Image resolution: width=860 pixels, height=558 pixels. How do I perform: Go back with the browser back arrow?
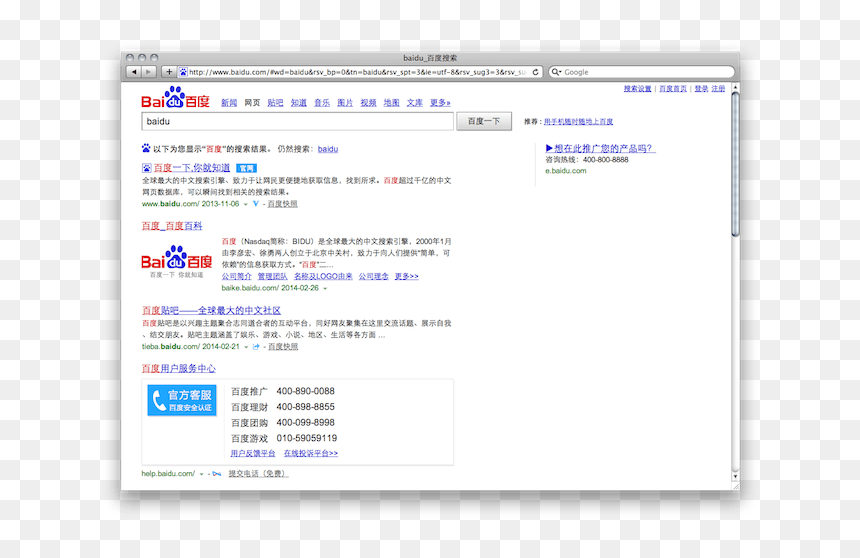point(134,72)
